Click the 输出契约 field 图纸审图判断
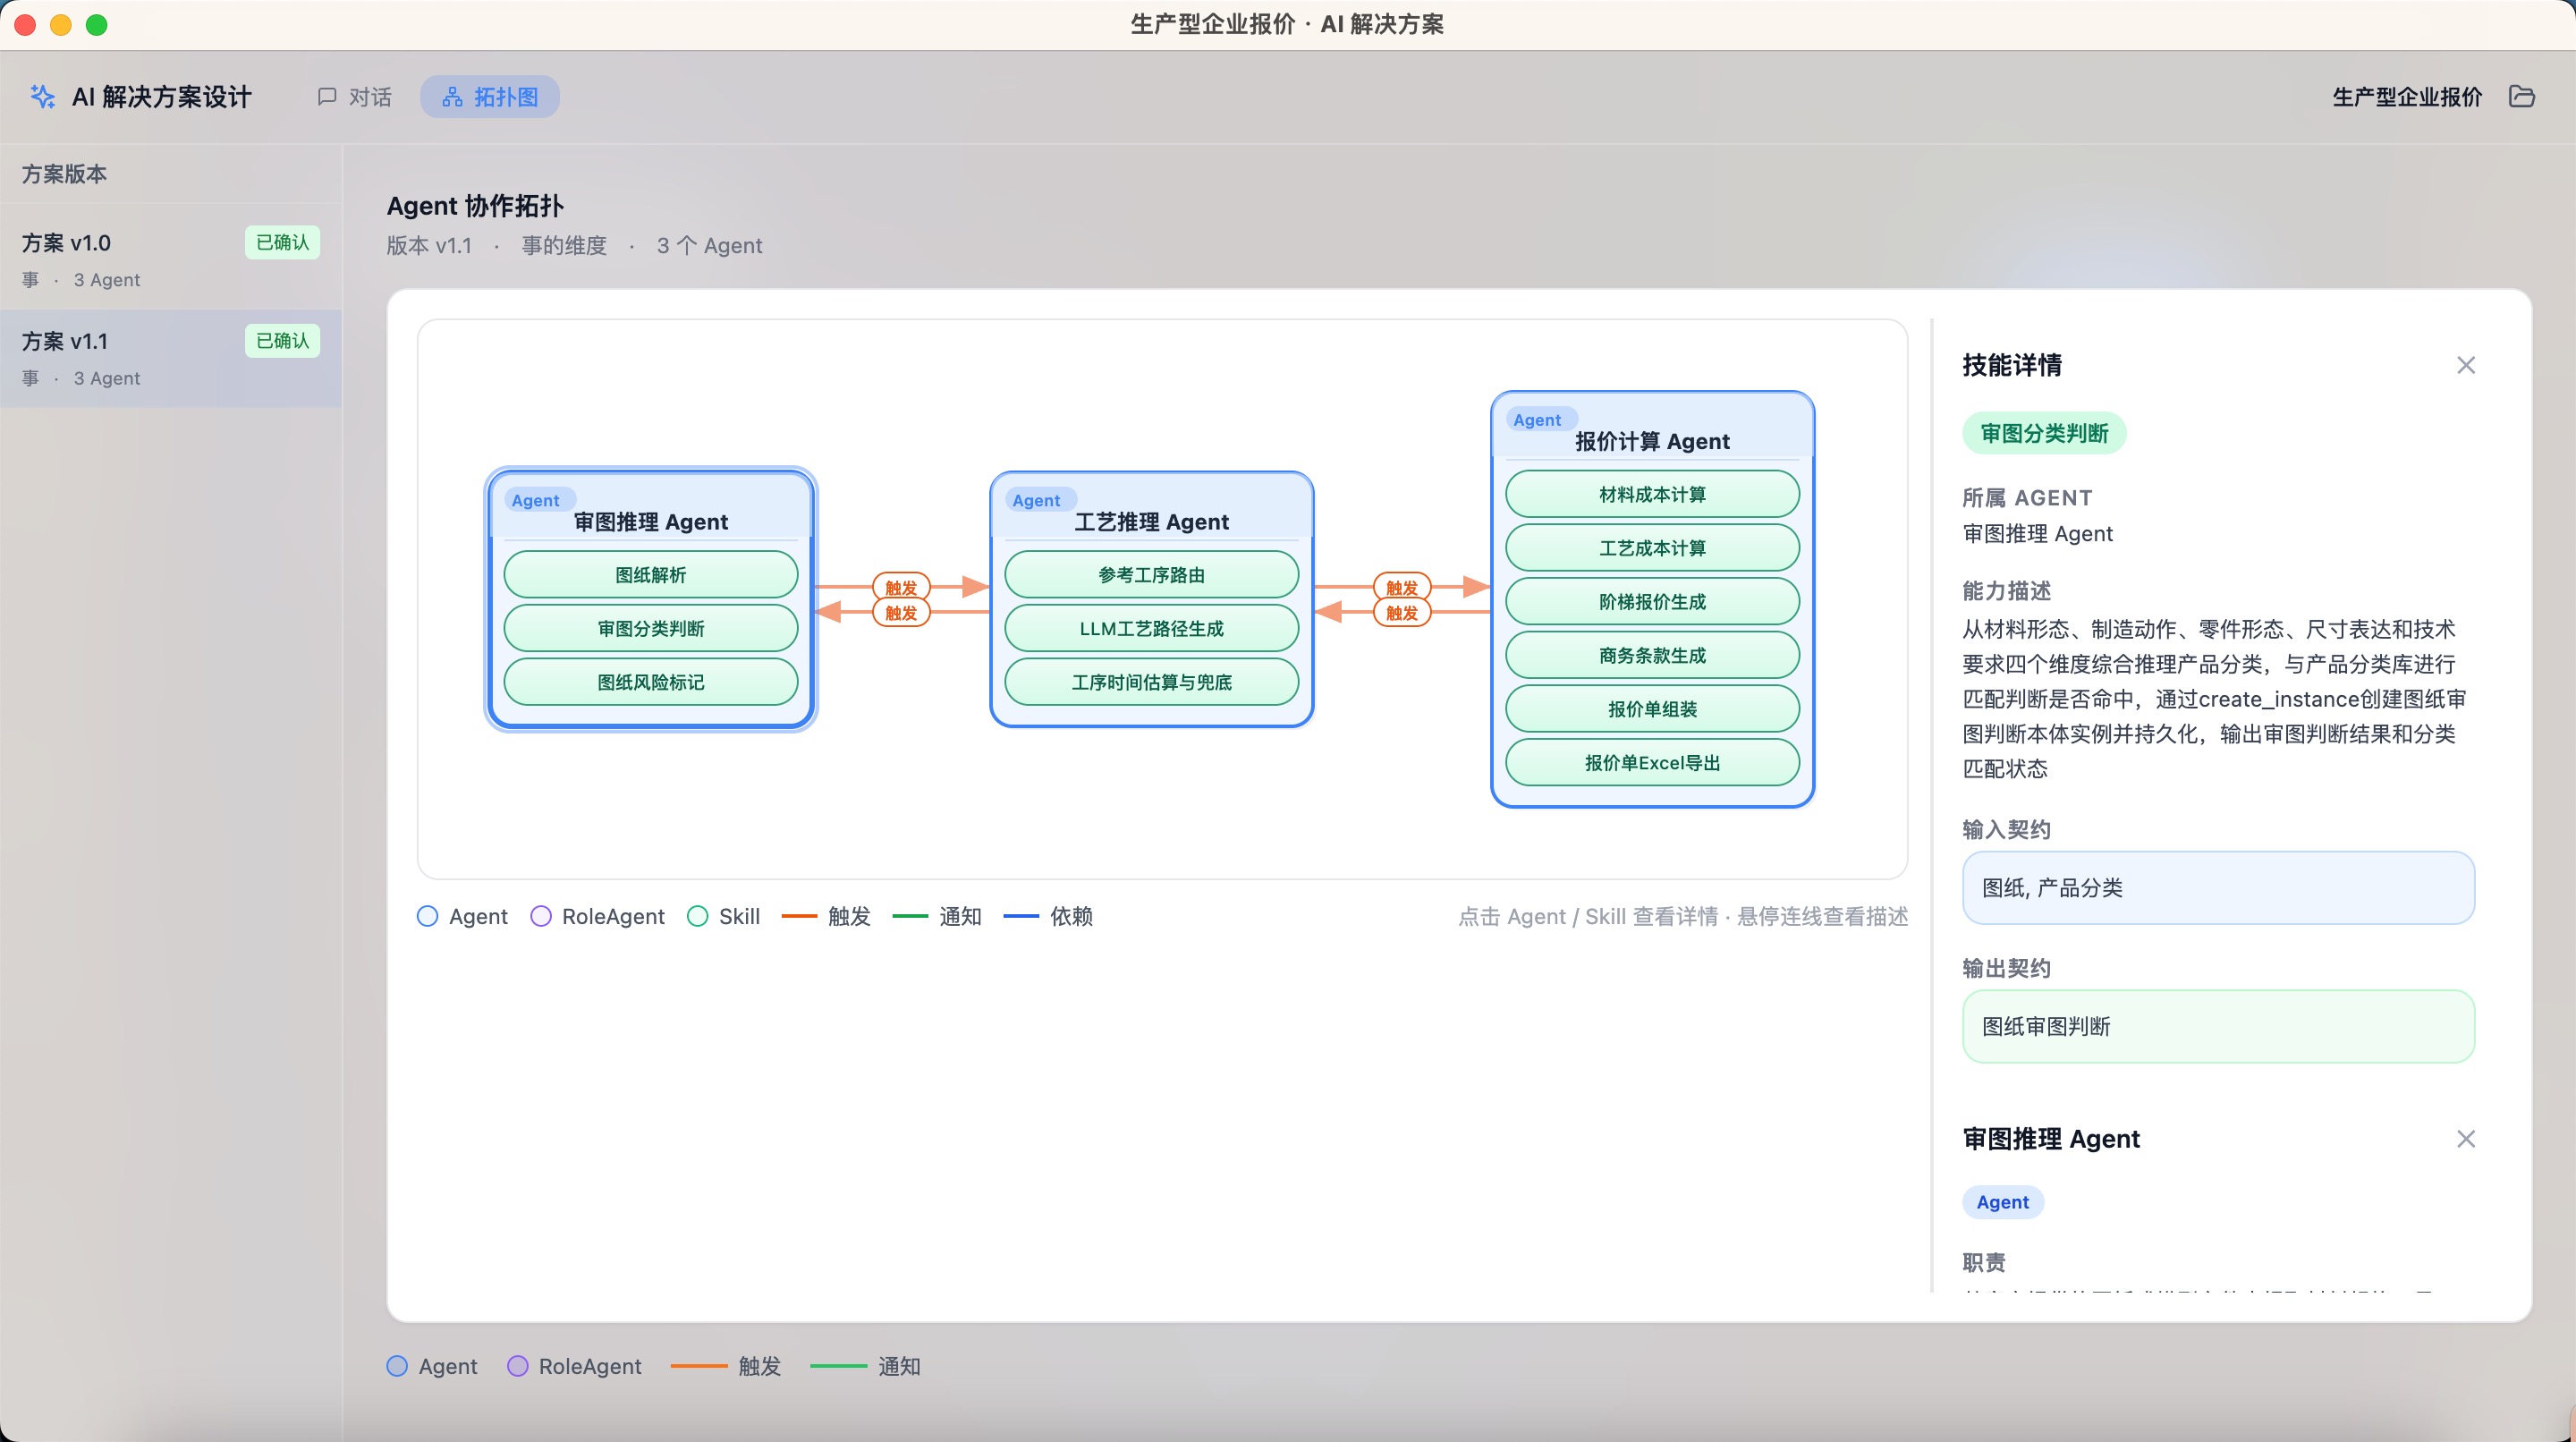This screenshot has height=1442, width=2576. click(x=2218, y=1027)
